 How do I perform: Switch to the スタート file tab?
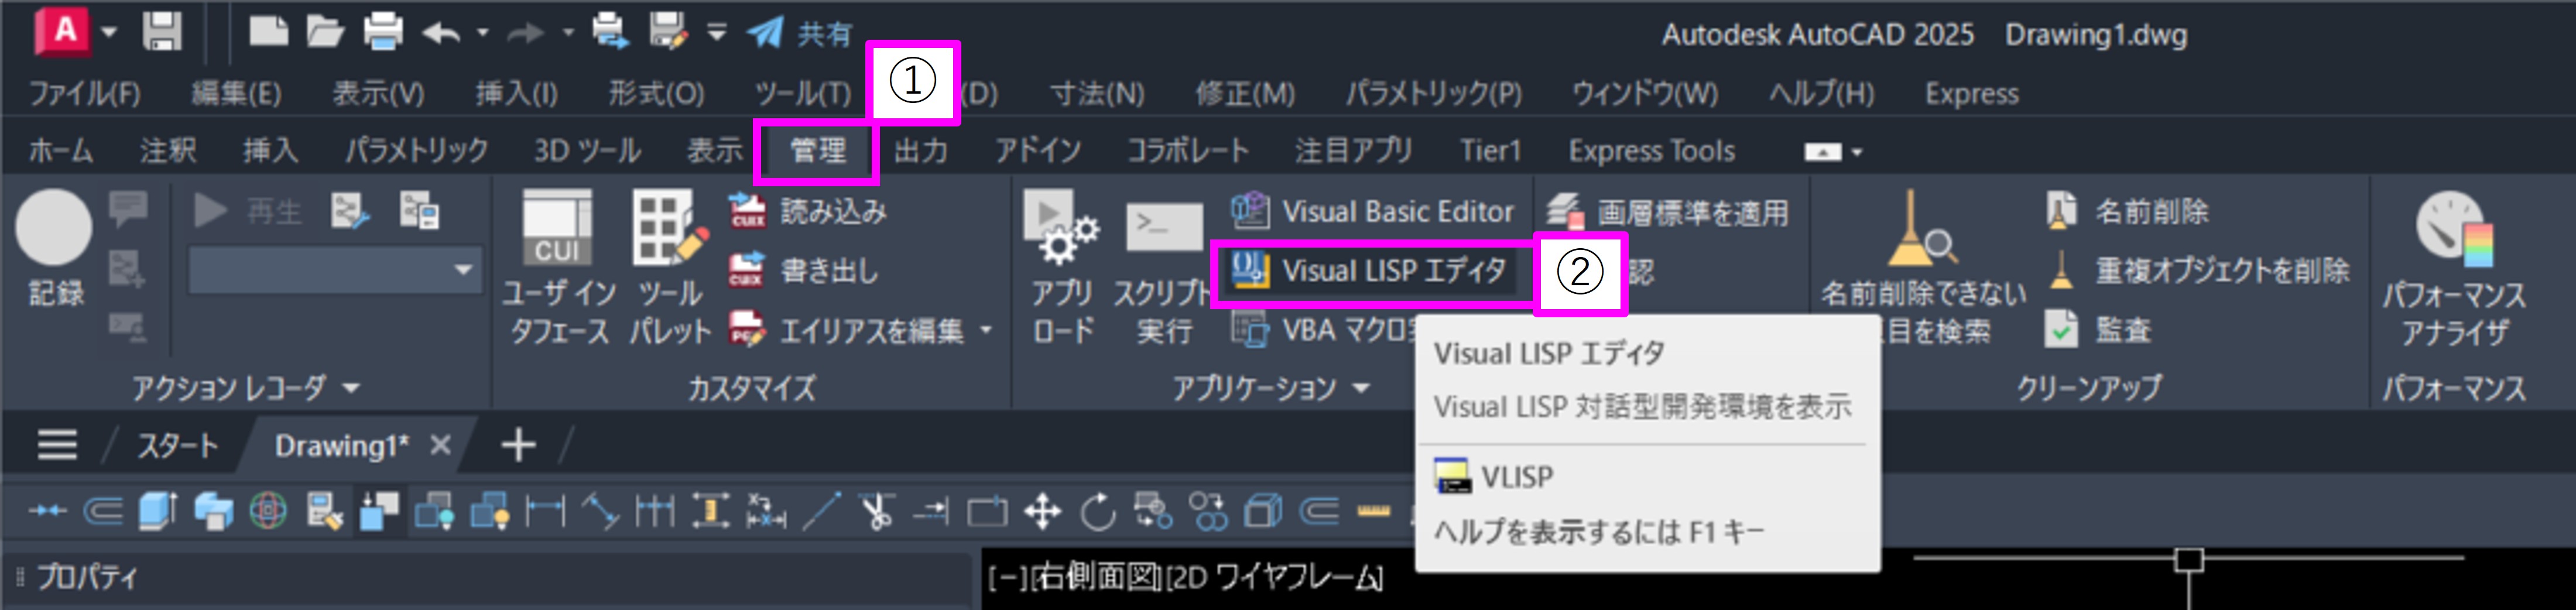coord(177,446)
